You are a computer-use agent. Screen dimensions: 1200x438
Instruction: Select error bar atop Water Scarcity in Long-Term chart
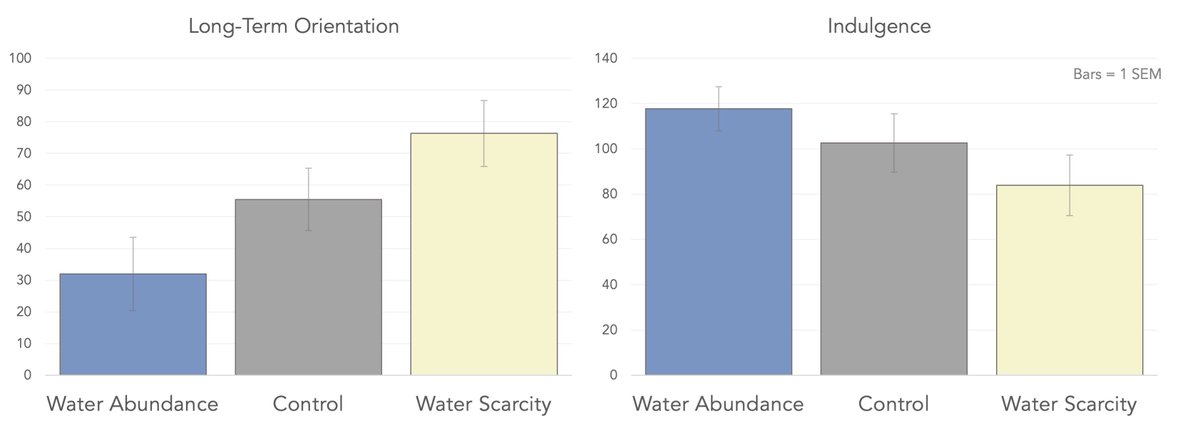click(x=484, y=112)
